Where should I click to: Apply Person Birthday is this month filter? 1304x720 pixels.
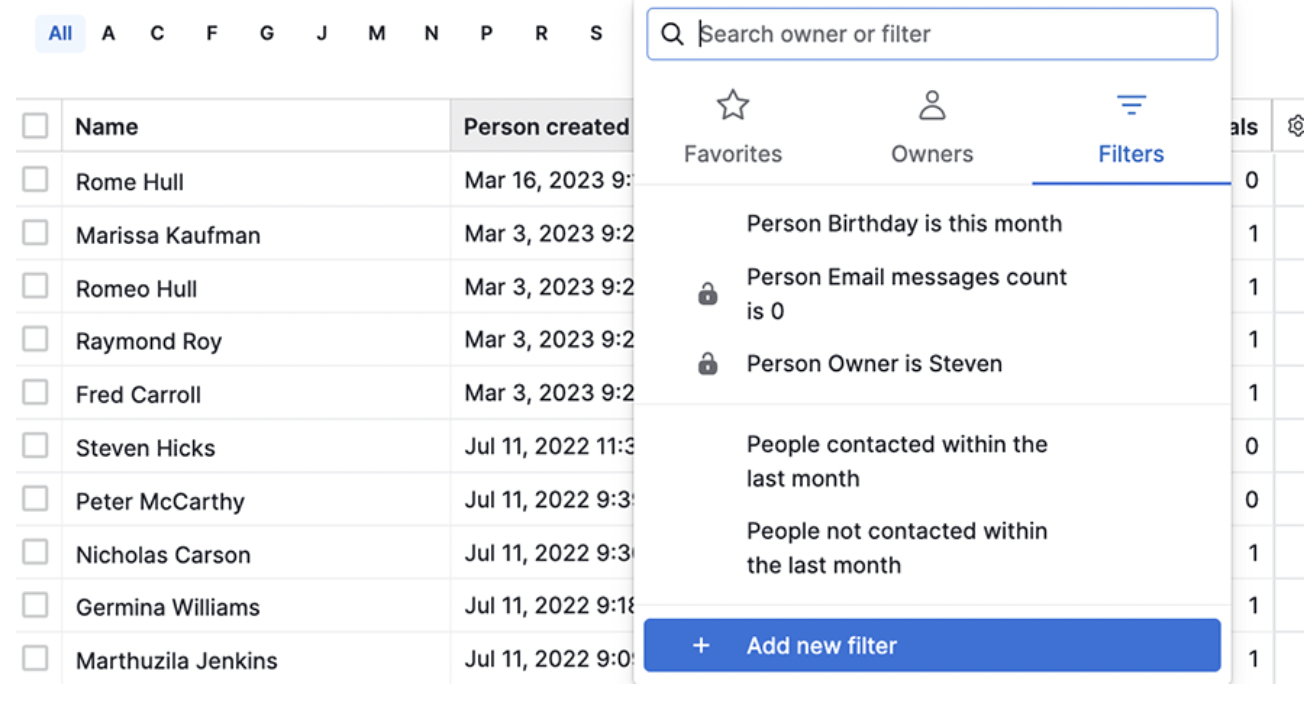(904, 223)
